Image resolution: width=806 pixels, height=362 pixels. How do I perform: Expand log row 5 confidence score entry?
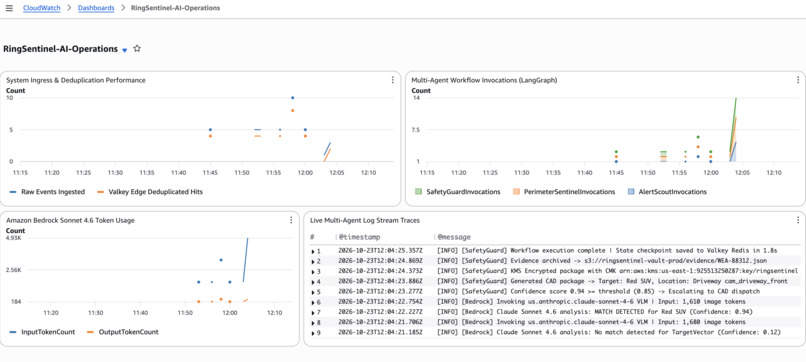tap(313, 292)
